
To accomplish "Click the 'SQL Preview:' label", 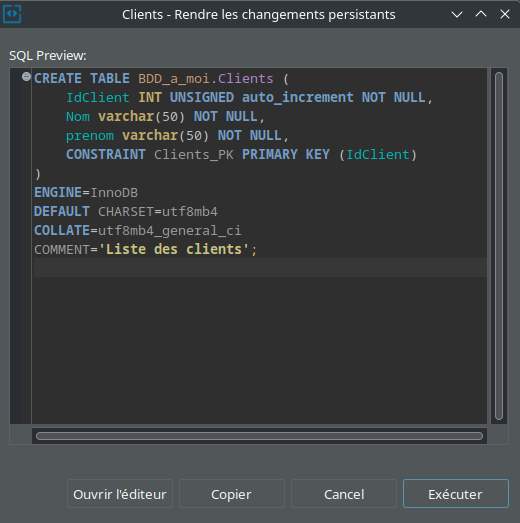I will (48, 56).
